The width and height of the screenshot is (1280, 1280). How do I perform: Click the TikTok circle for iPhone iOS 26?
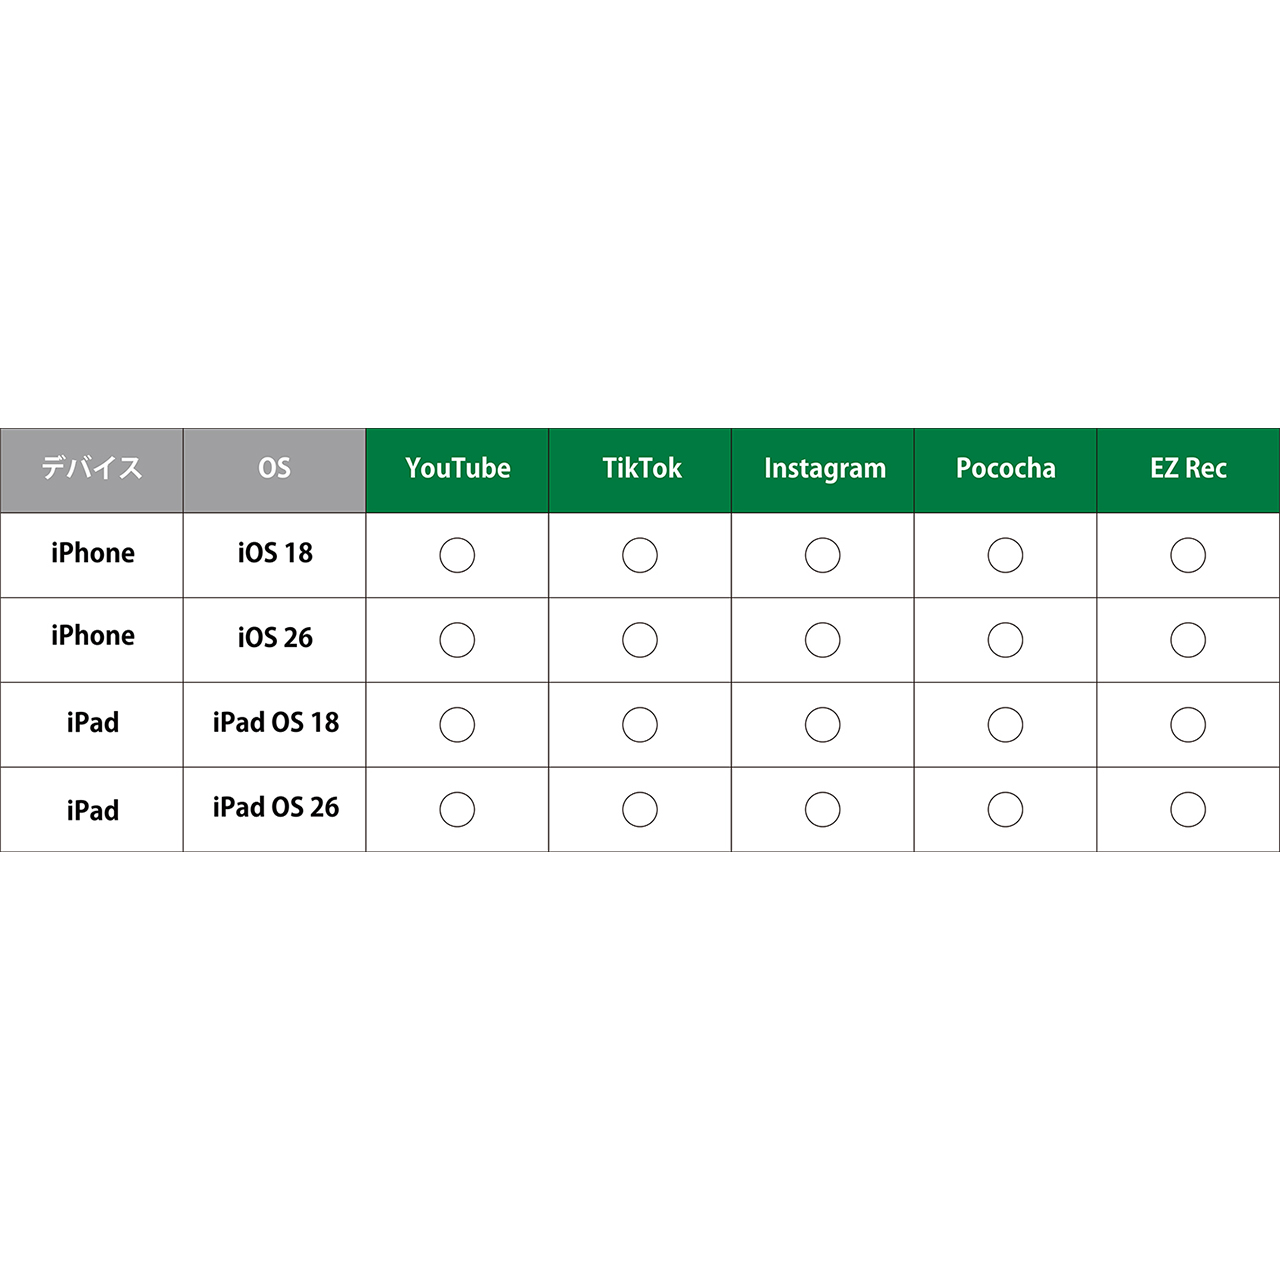click(640, 640)
